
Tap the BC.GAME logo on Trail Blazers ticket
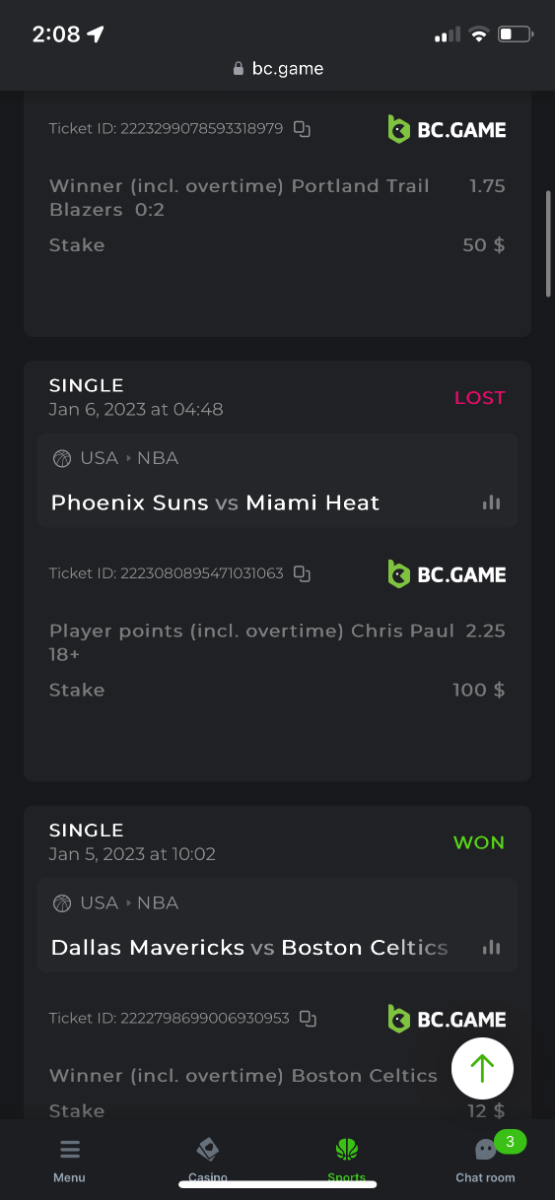[447, 129]
